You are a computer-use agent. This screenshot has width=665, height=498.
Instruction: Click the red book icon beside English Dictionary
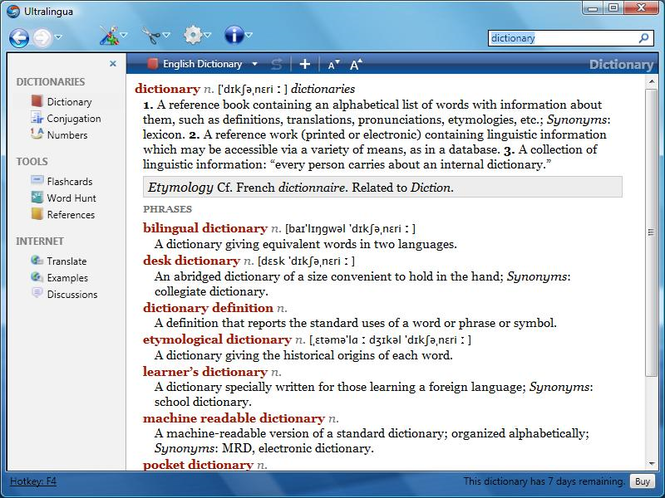152,64
